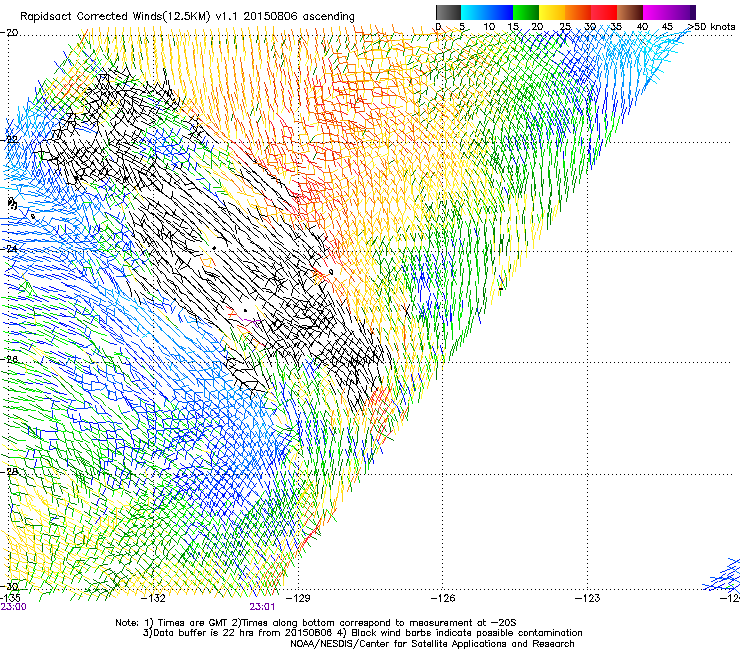Click the legend label '10'

489,27
